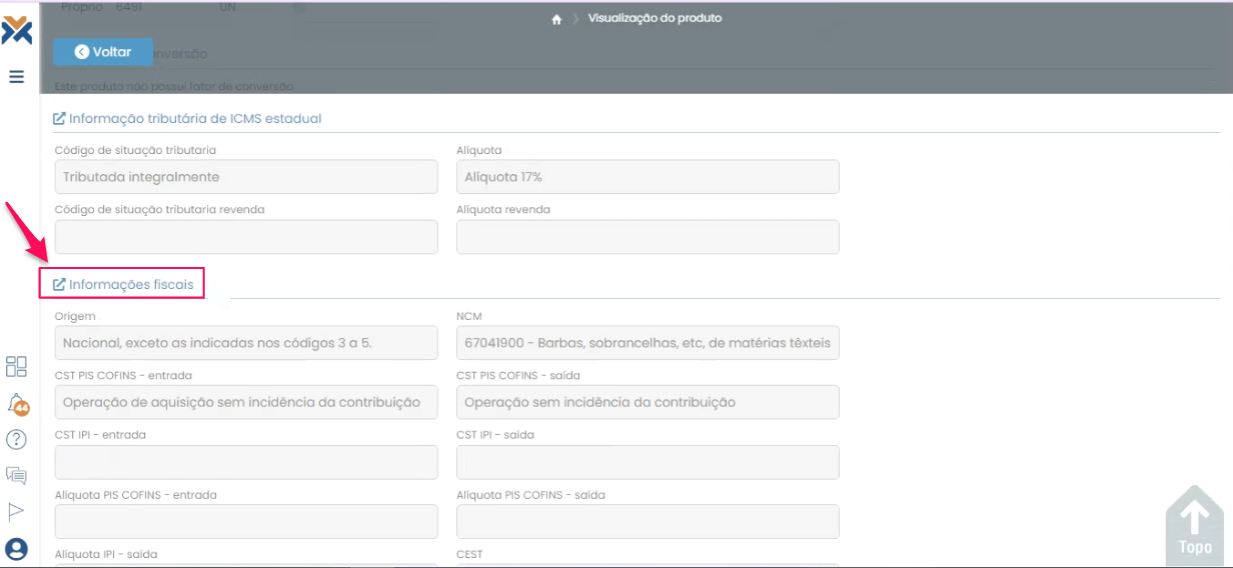
Task: Click the help question mark icon
Action: [16, 439]
